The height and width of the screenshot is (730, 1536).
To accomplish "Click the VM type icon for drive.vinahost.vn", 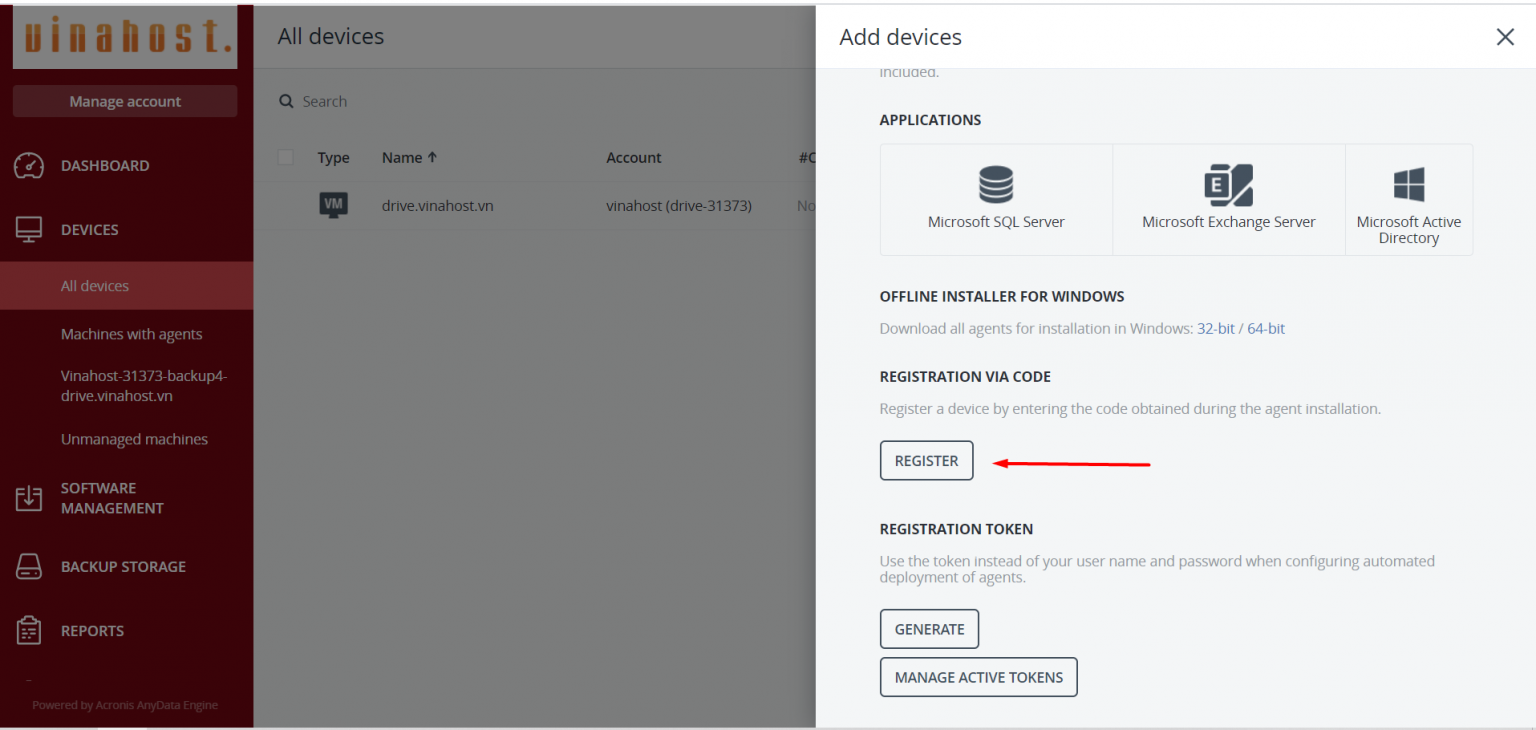I will pyautogui.click(x=333, y=205).
